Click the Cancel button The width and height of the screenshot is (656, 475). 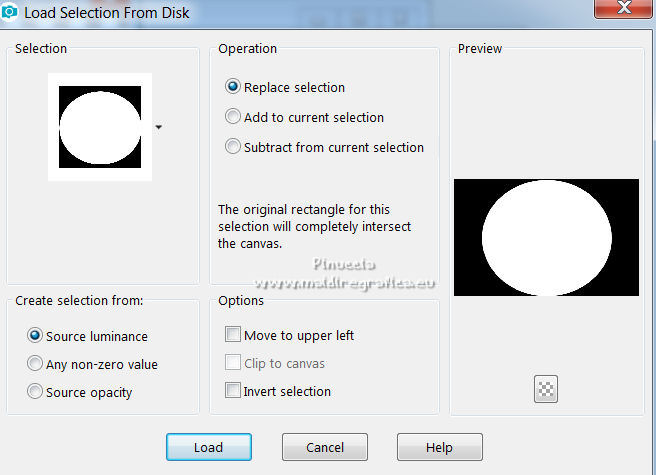(x=324, y=447)
